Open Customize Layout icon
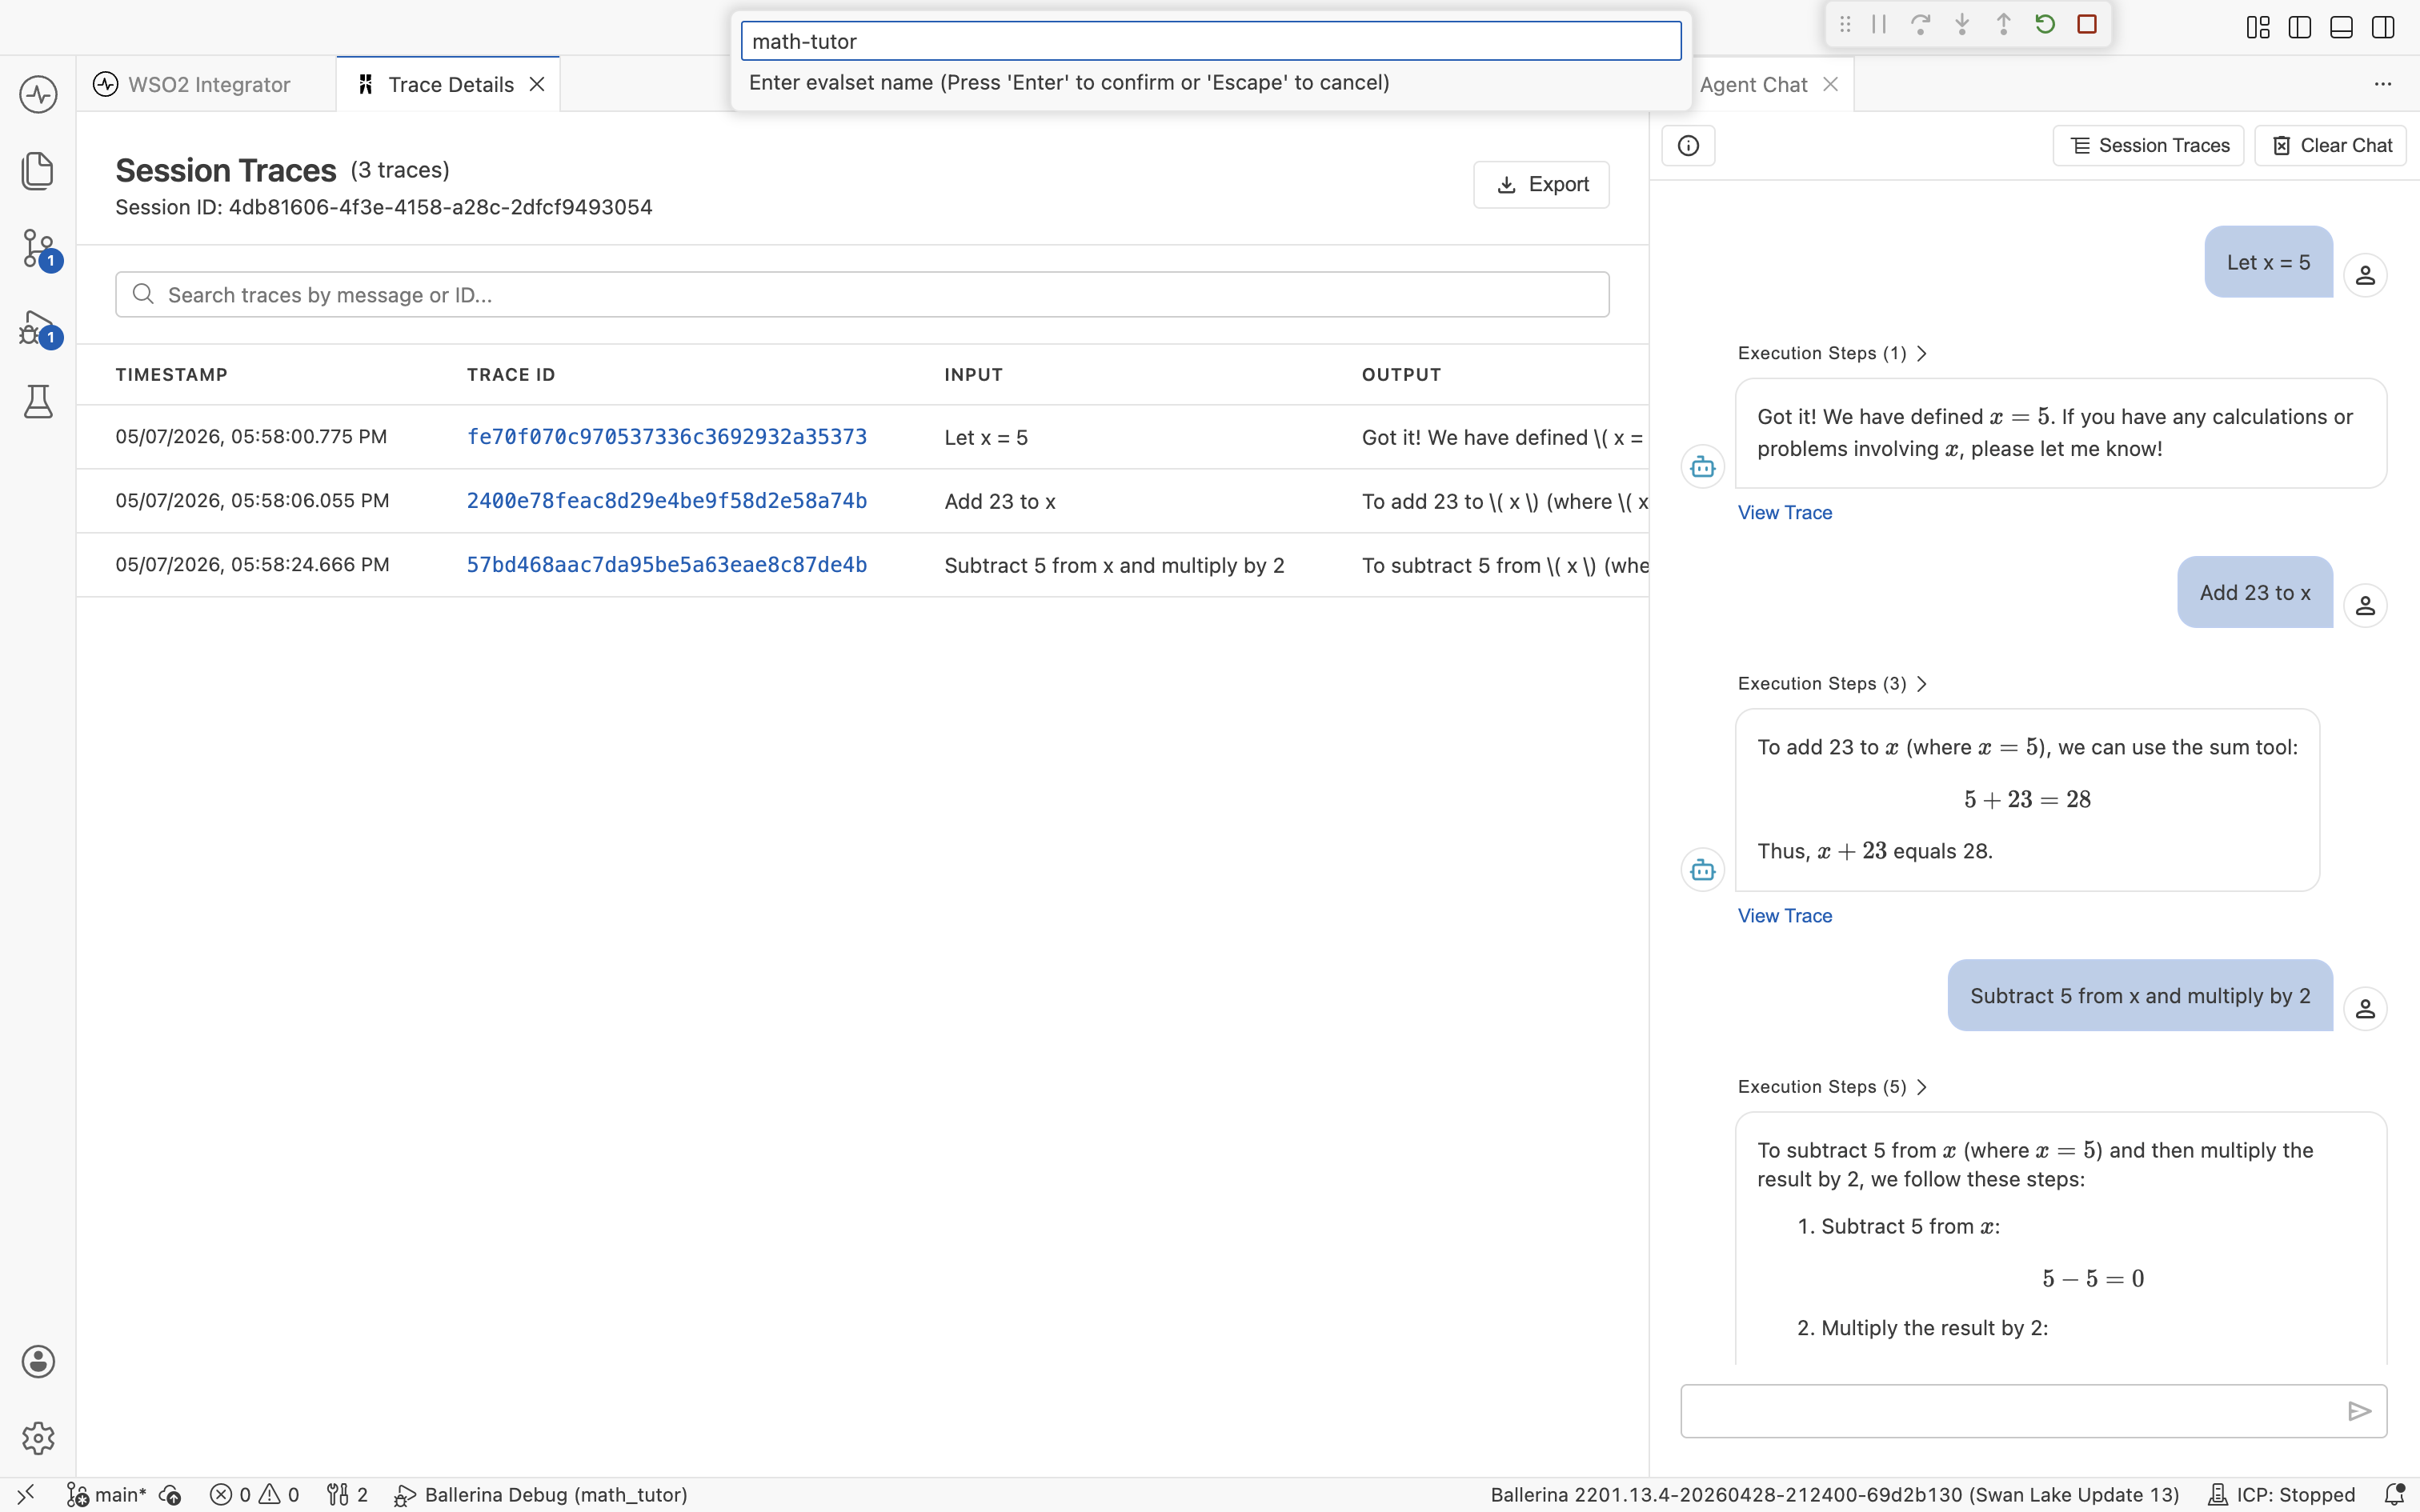This screenshot has height=1512, width=2420. pyautogui.click(x=2258, y=27)
